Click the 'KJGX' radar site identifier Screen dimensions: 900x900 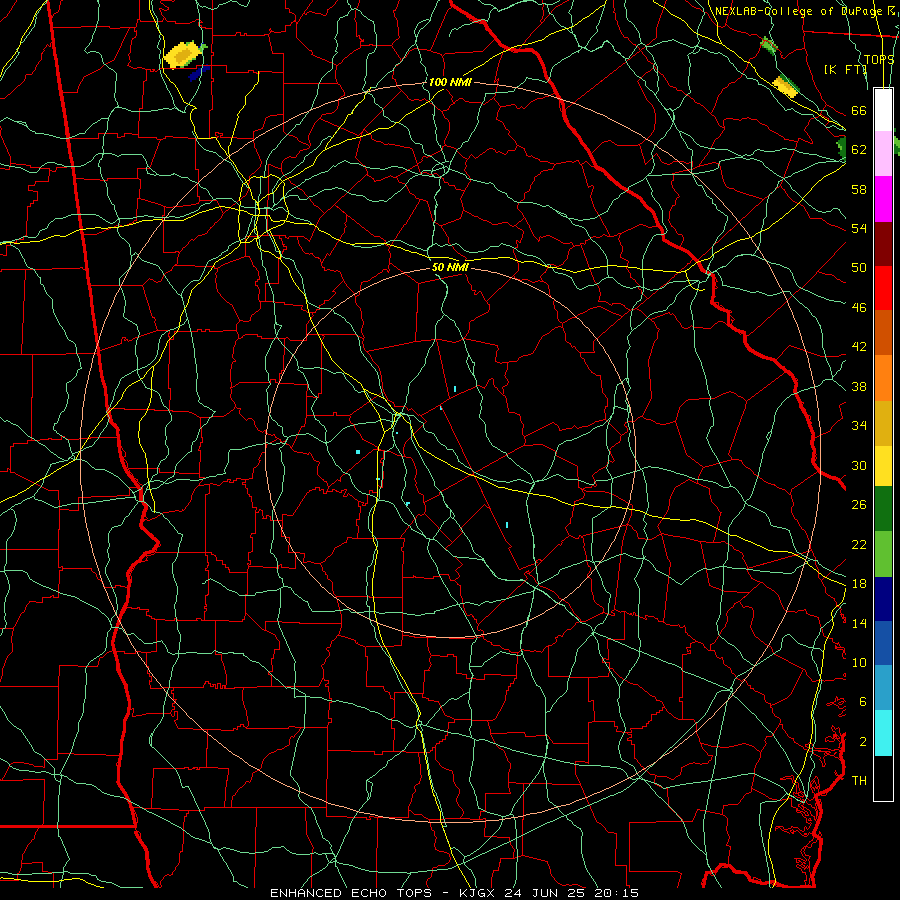(x=476, y=893)
